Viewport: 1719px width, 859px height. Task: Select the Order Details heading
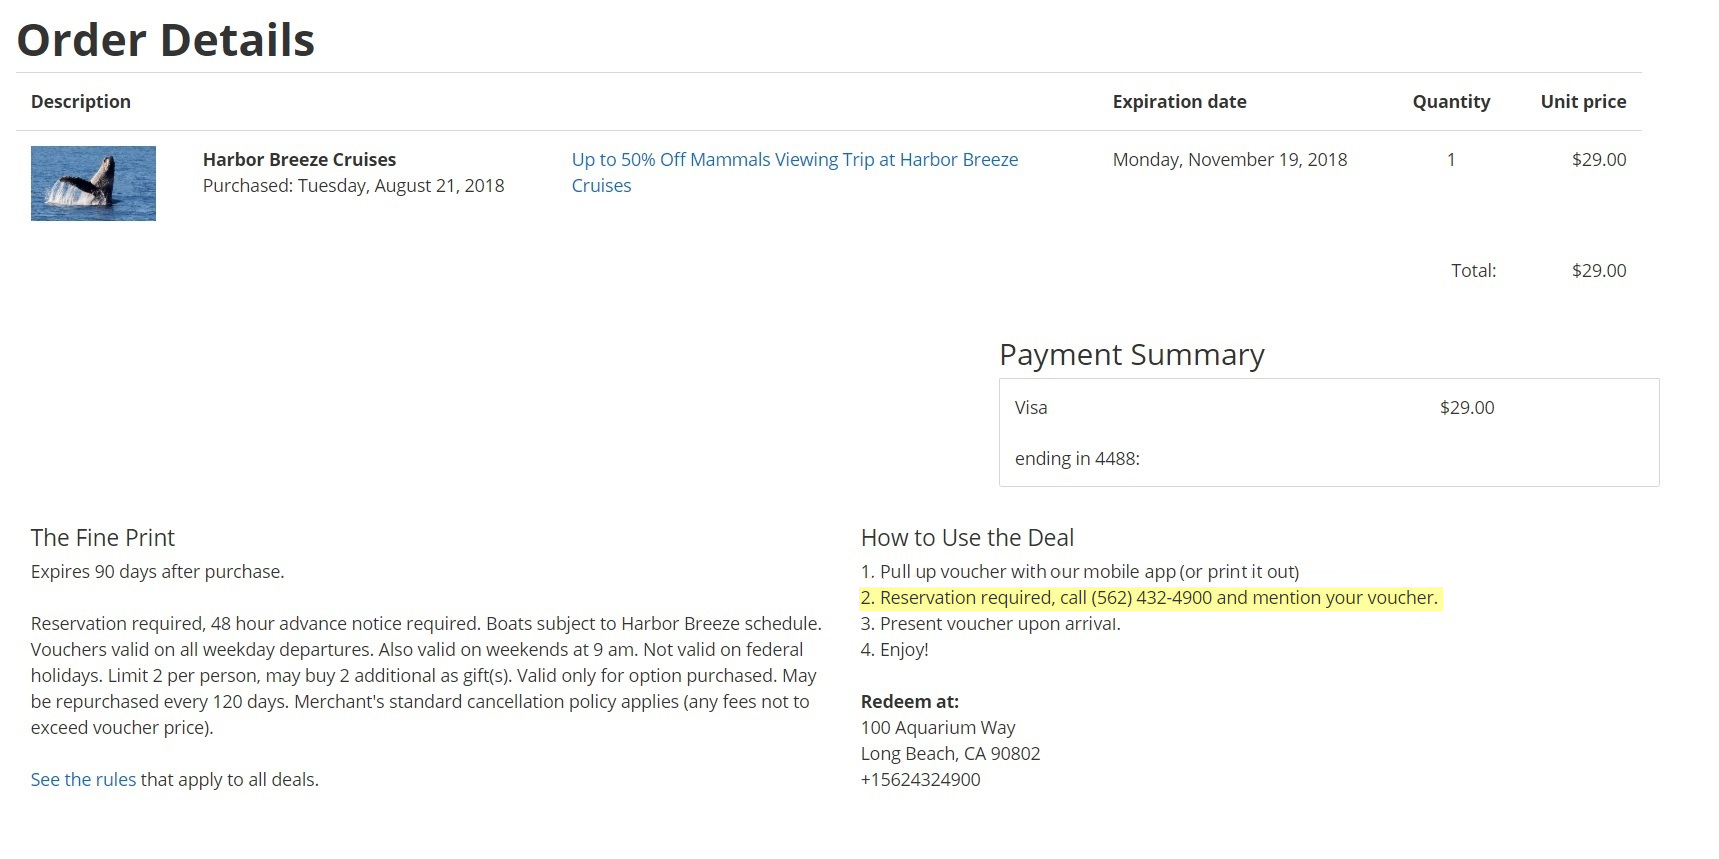coord(166,40)
